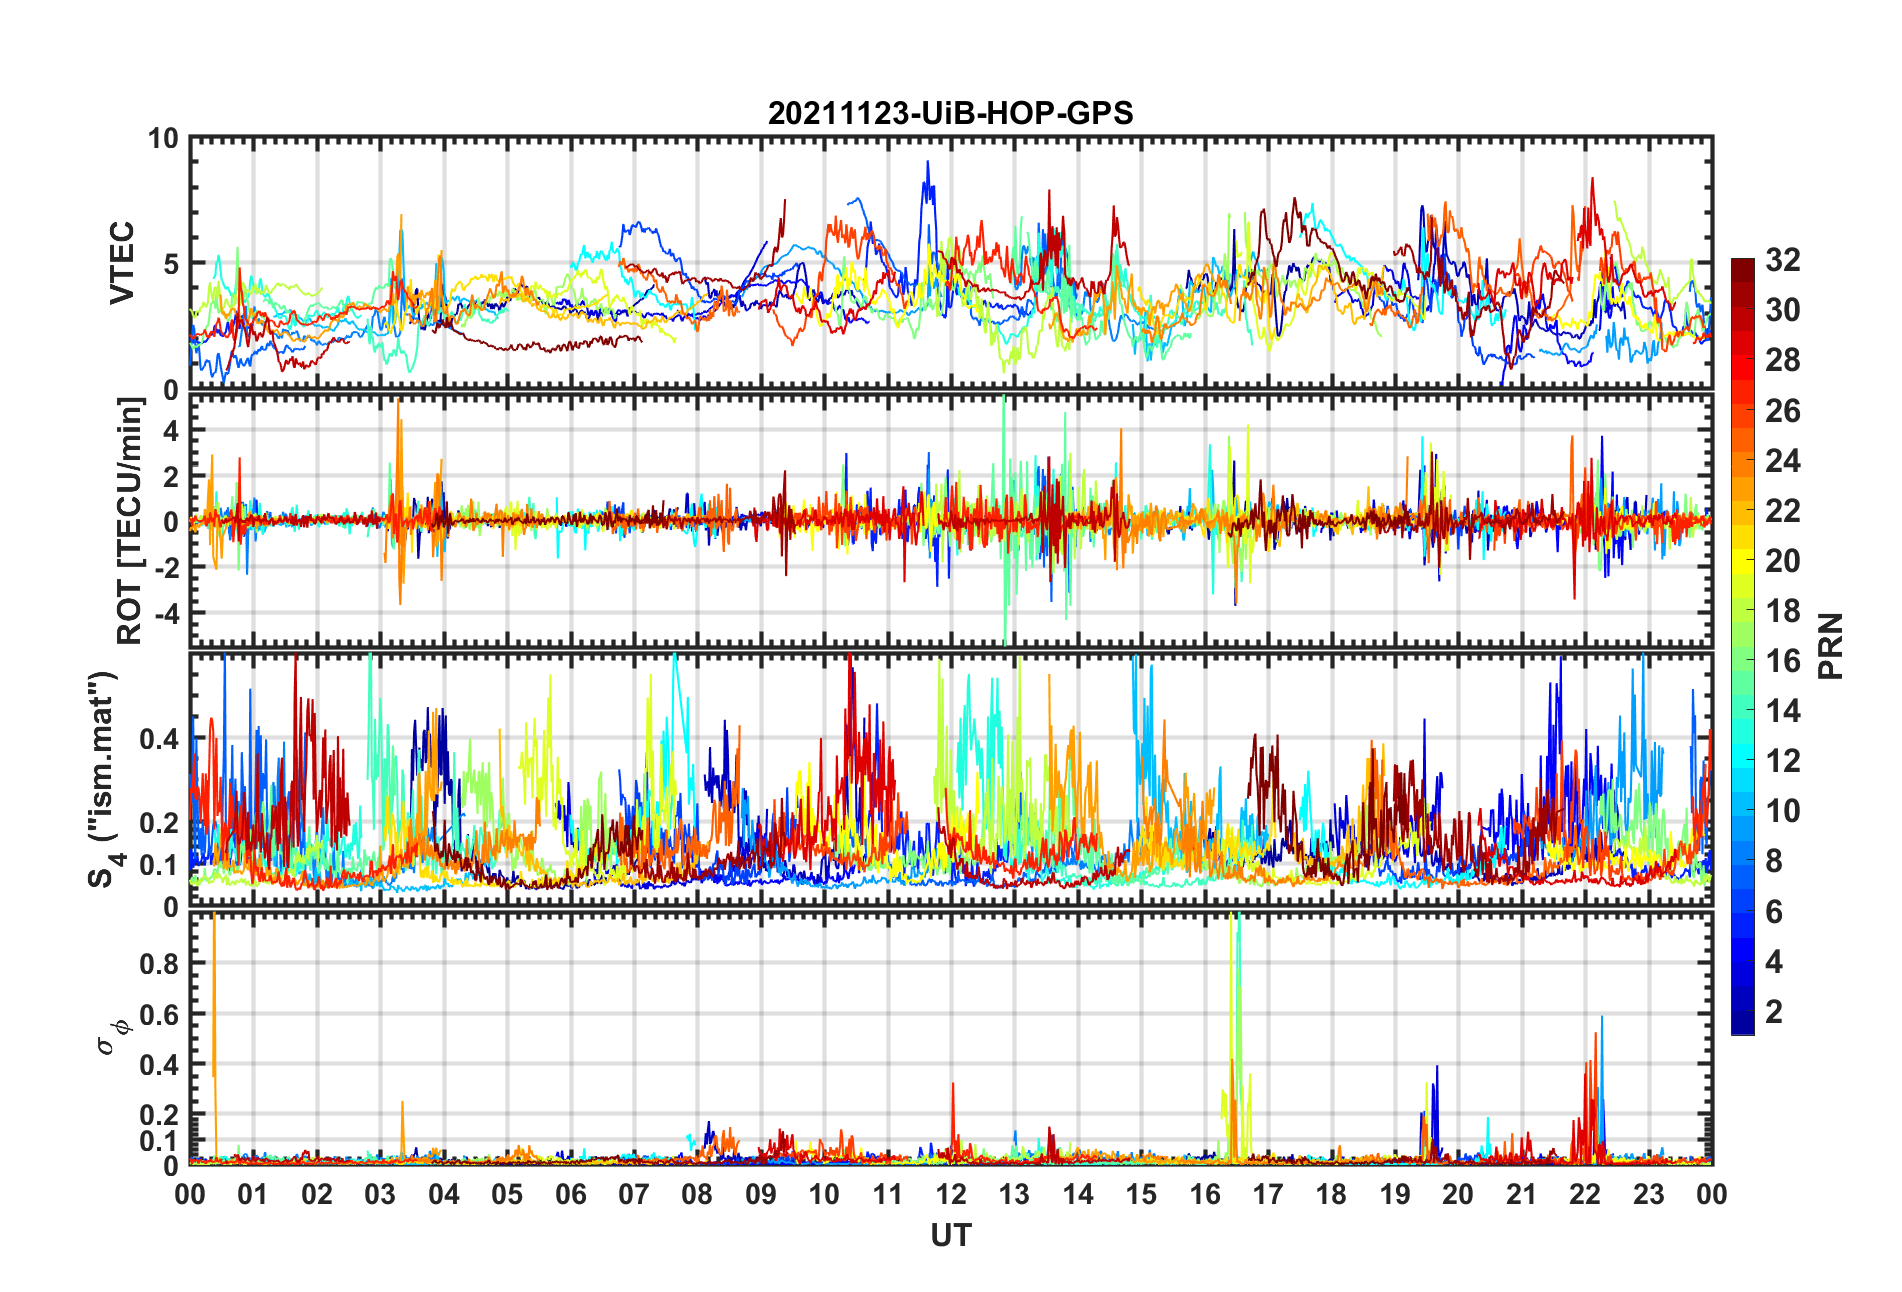1902x1292 pixels.
Task: Click x-axis tick label 06
Action: (570, 1194)
